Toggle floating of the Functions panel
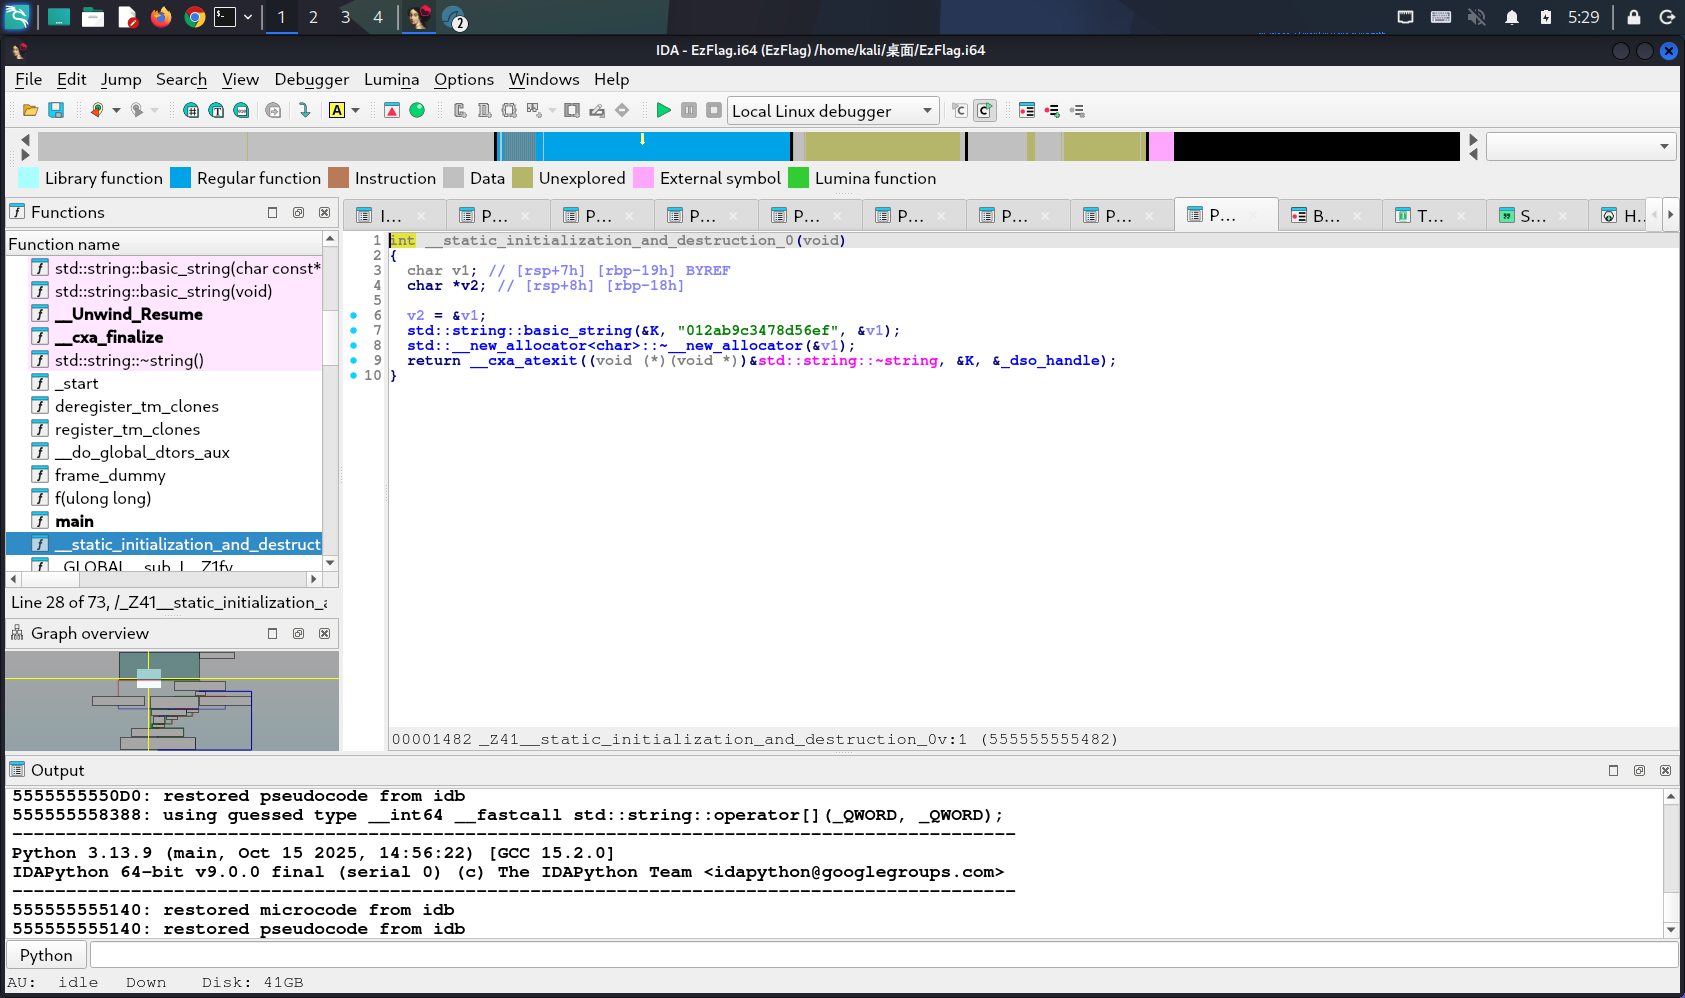1685x998 pixels. point(298,212)
